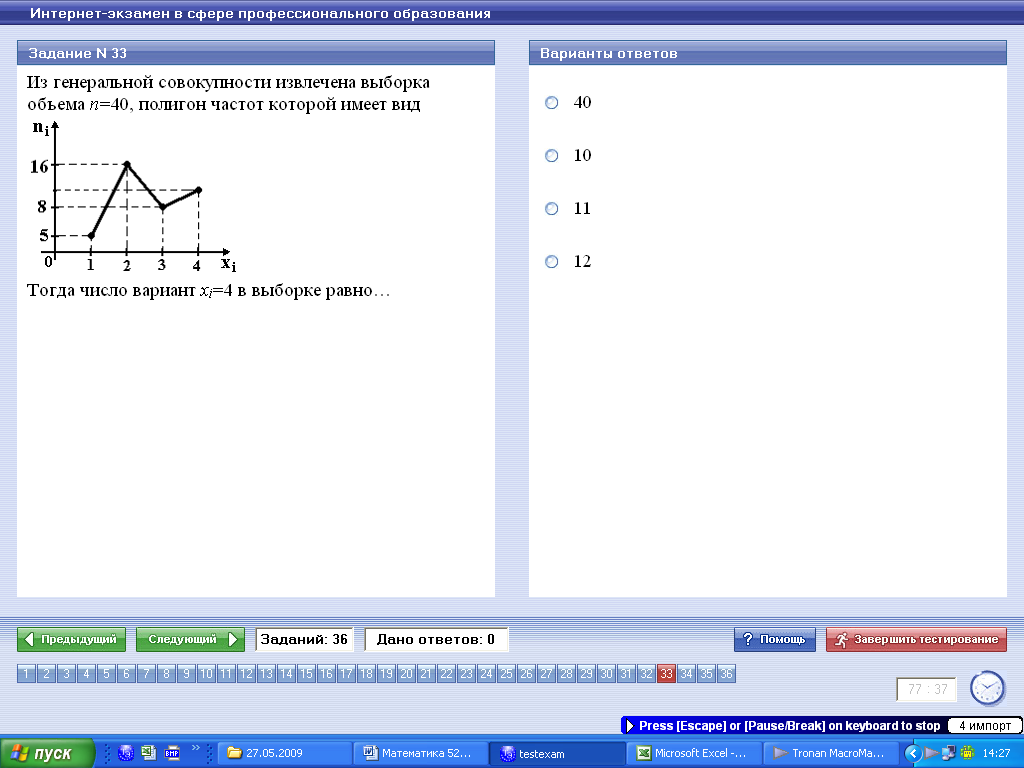Choose the radio button for 11
Screen dimensions: 1024x768
click(551, 209)
